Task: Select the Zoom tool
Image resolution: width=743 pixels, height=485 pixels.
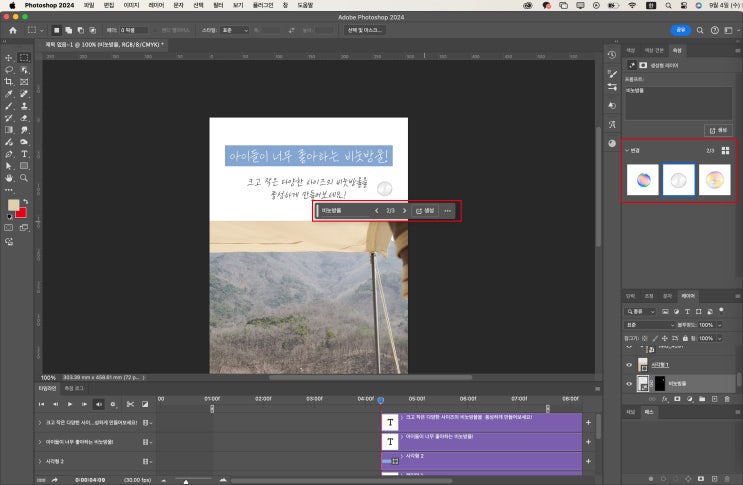Action: (x=24, y=178)
